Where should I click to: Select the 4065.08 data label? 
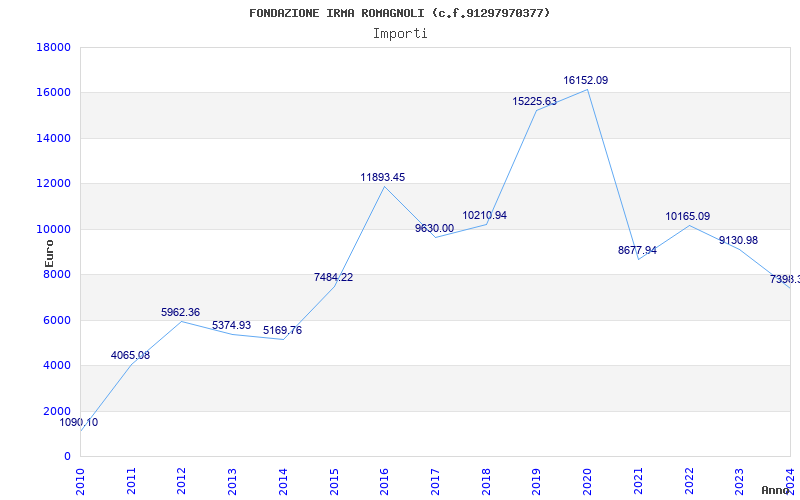(x=131, y=356)
